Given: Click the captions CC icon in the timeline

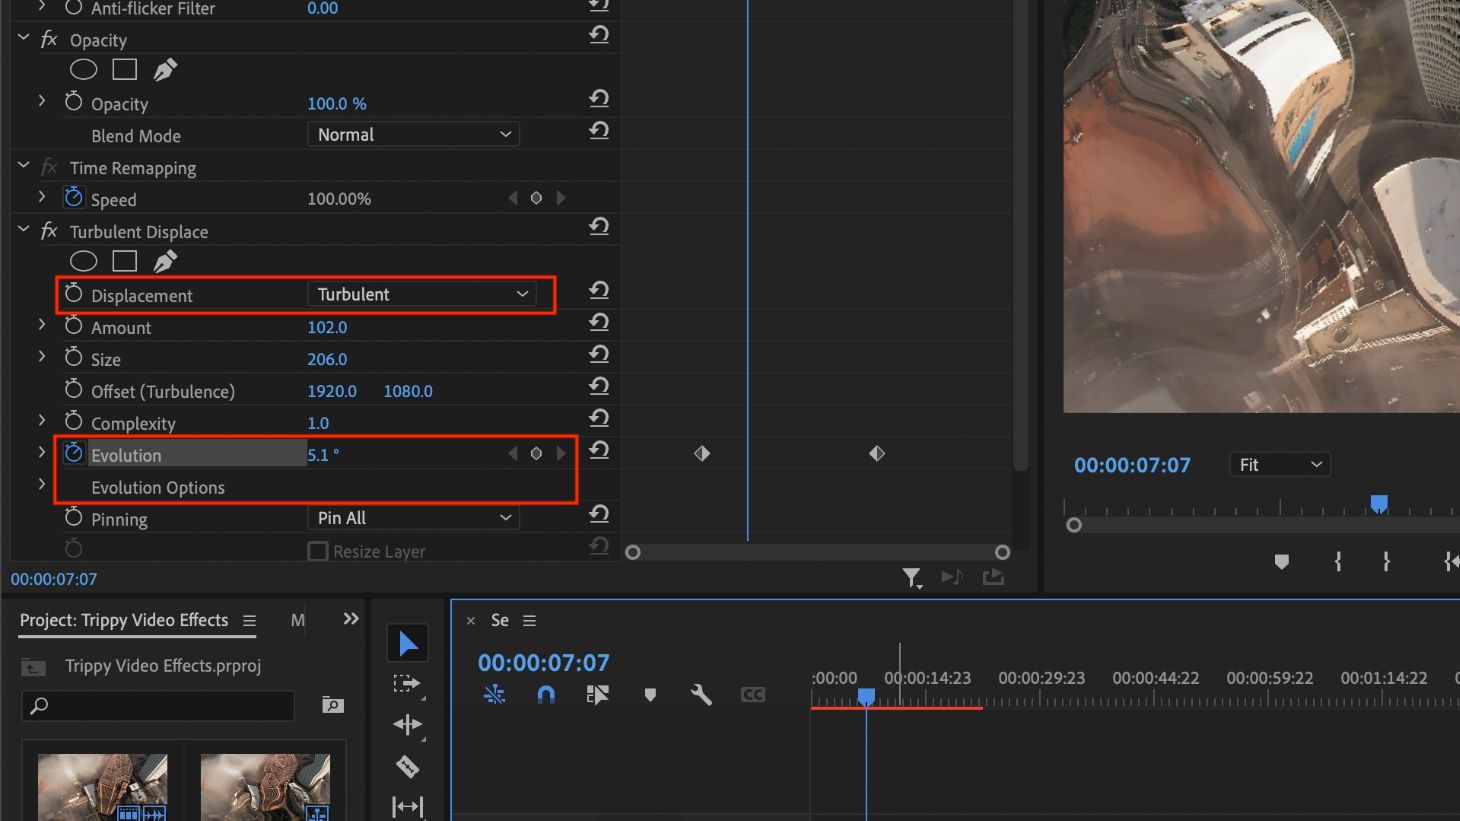Looking at the screenshot, I should click(753, 694).
